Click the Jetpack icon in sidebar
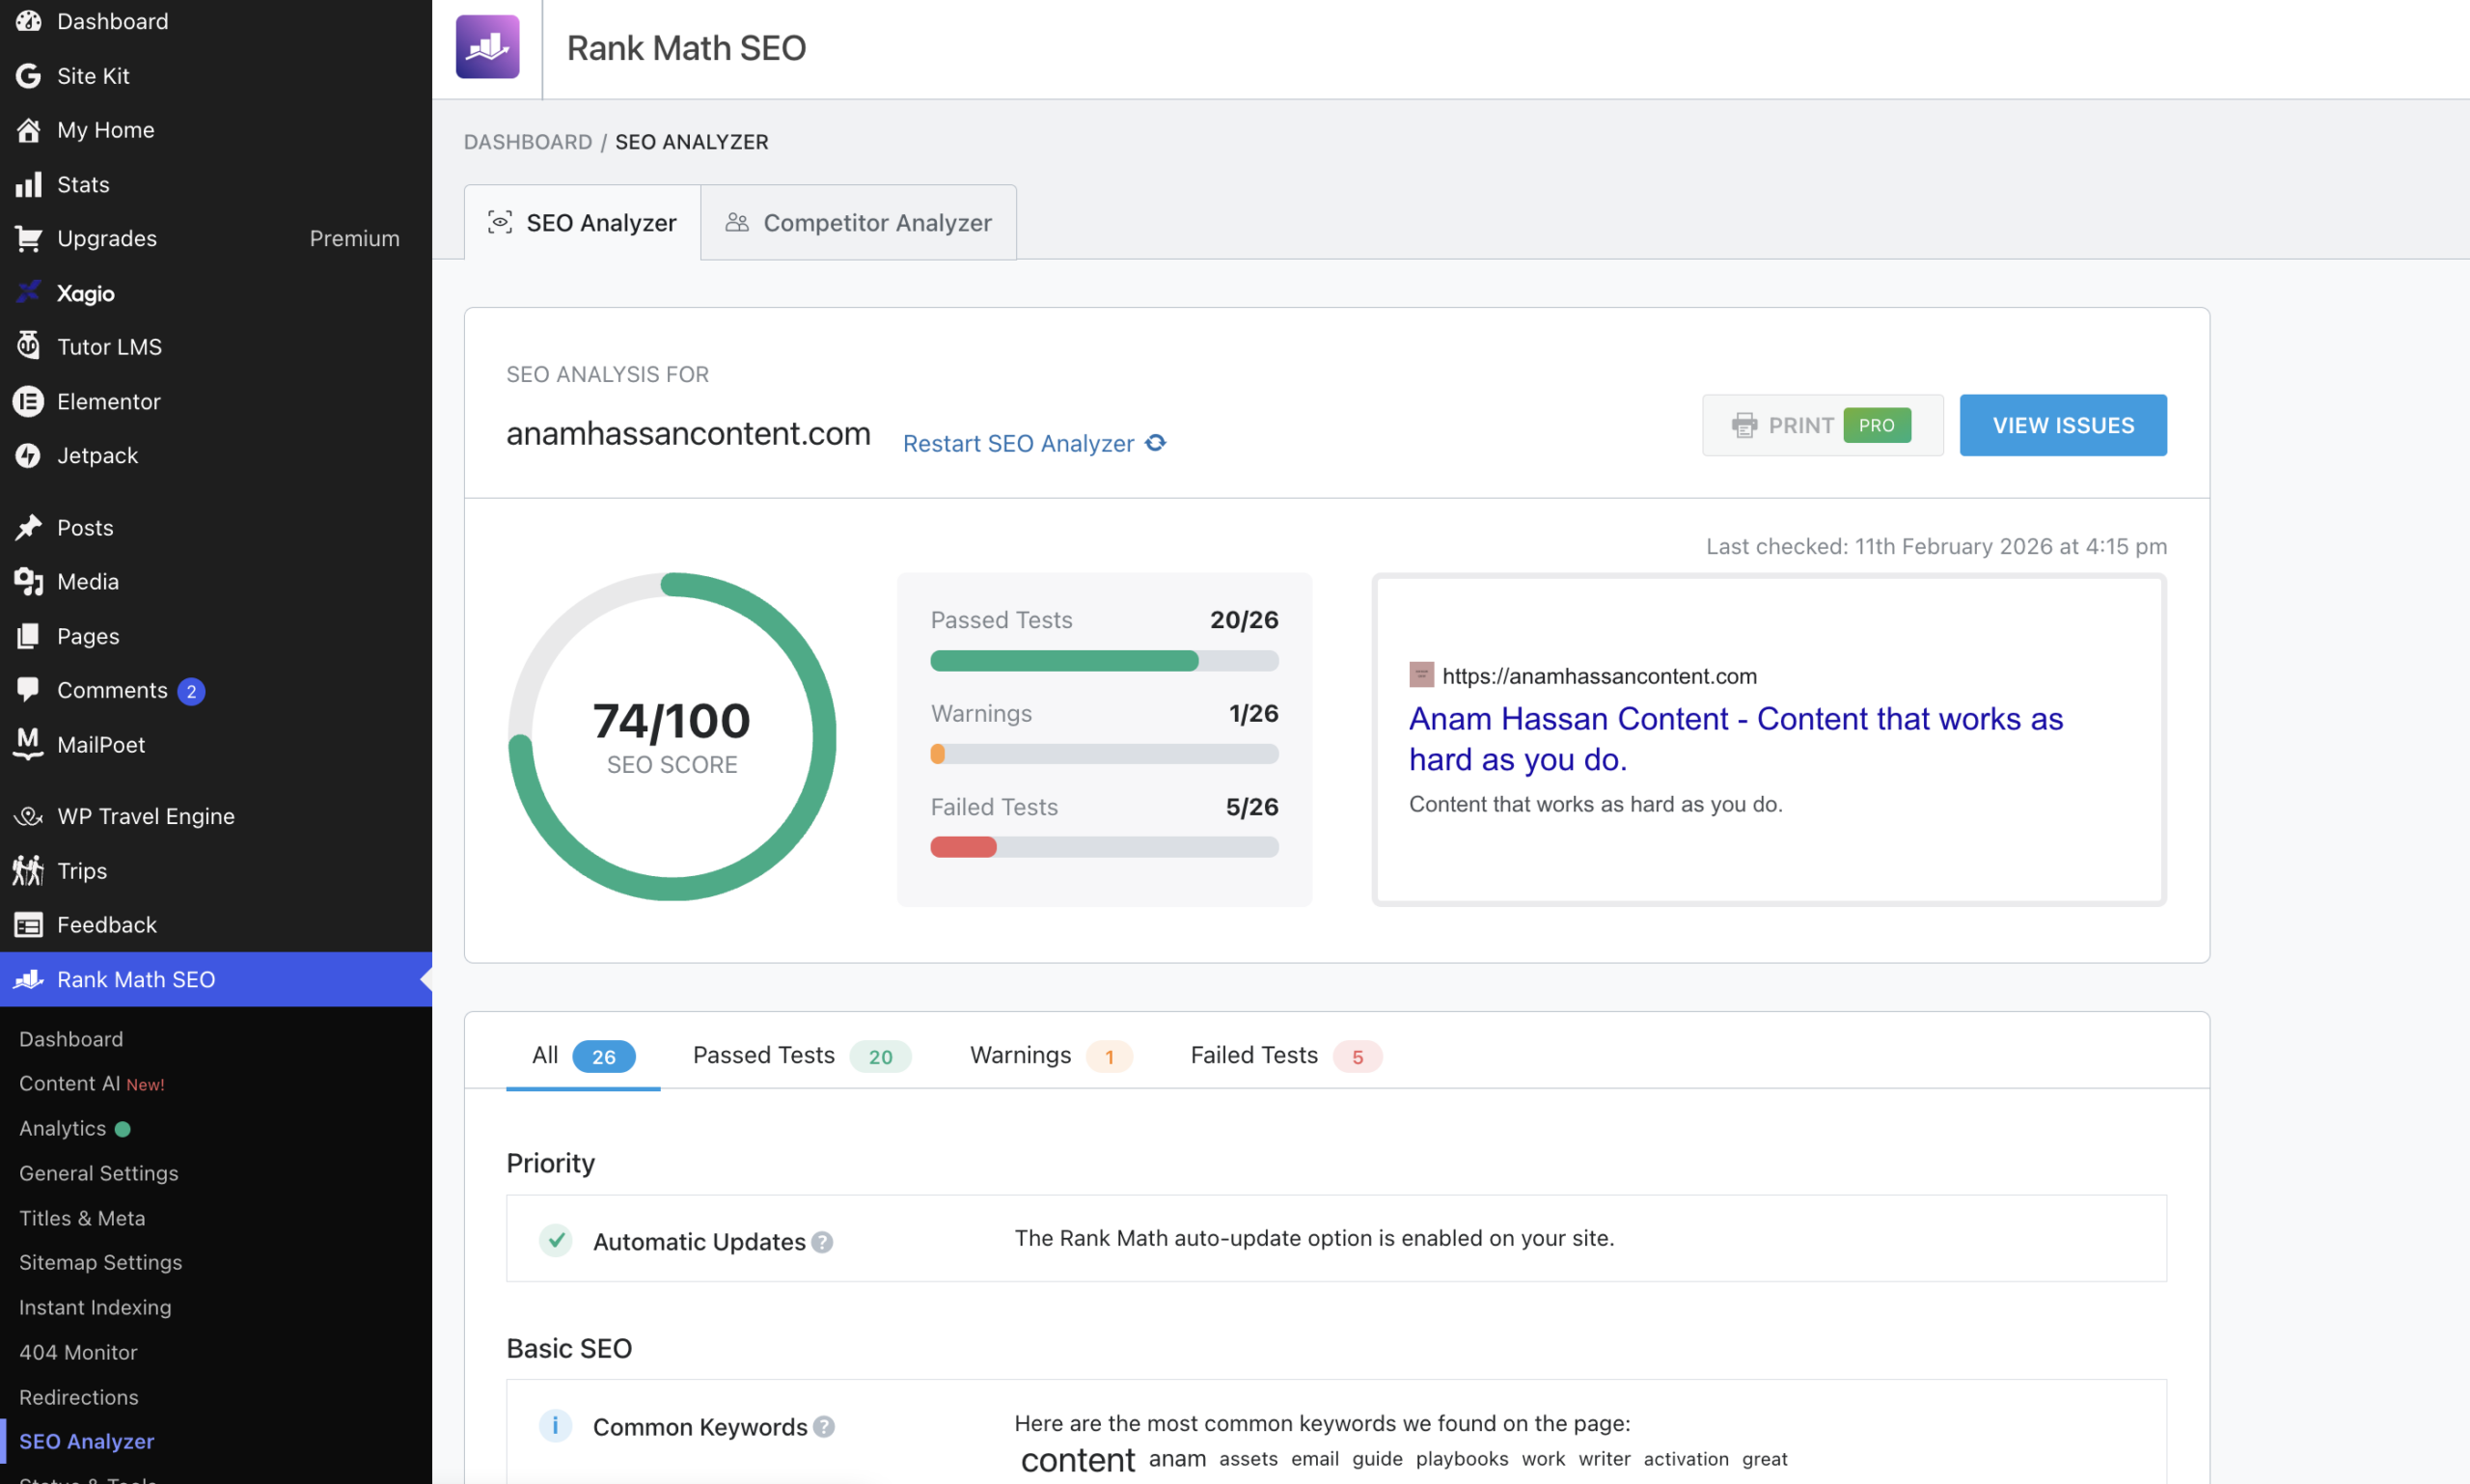Viewport: 2470px width, 1484px height. (28, 455)
